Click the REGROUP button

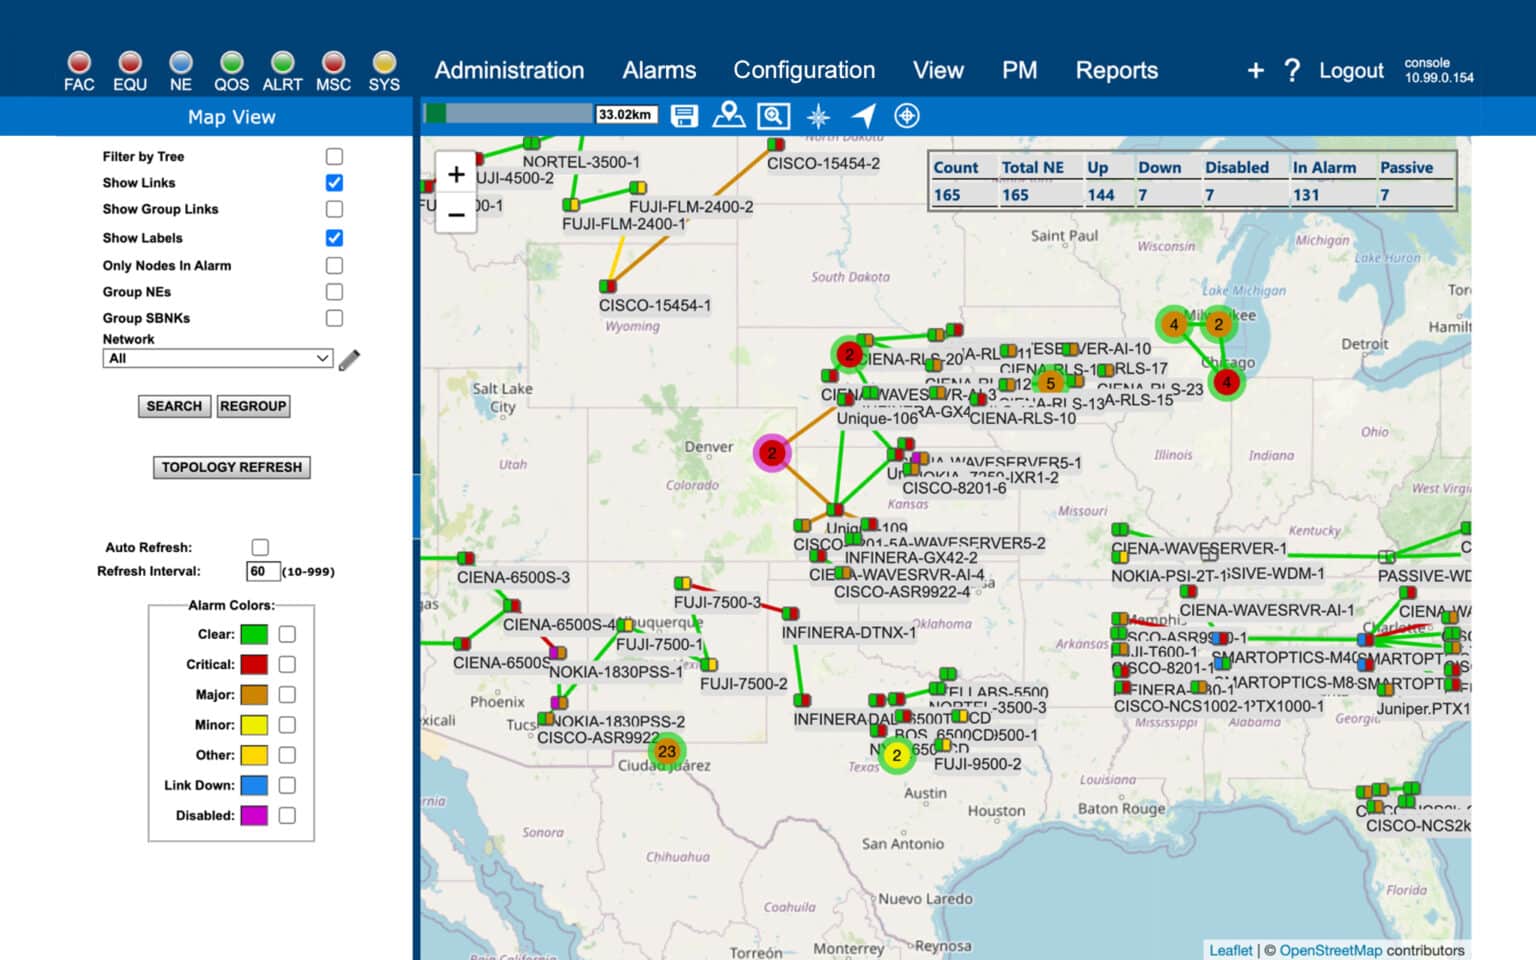pos(253,406)
